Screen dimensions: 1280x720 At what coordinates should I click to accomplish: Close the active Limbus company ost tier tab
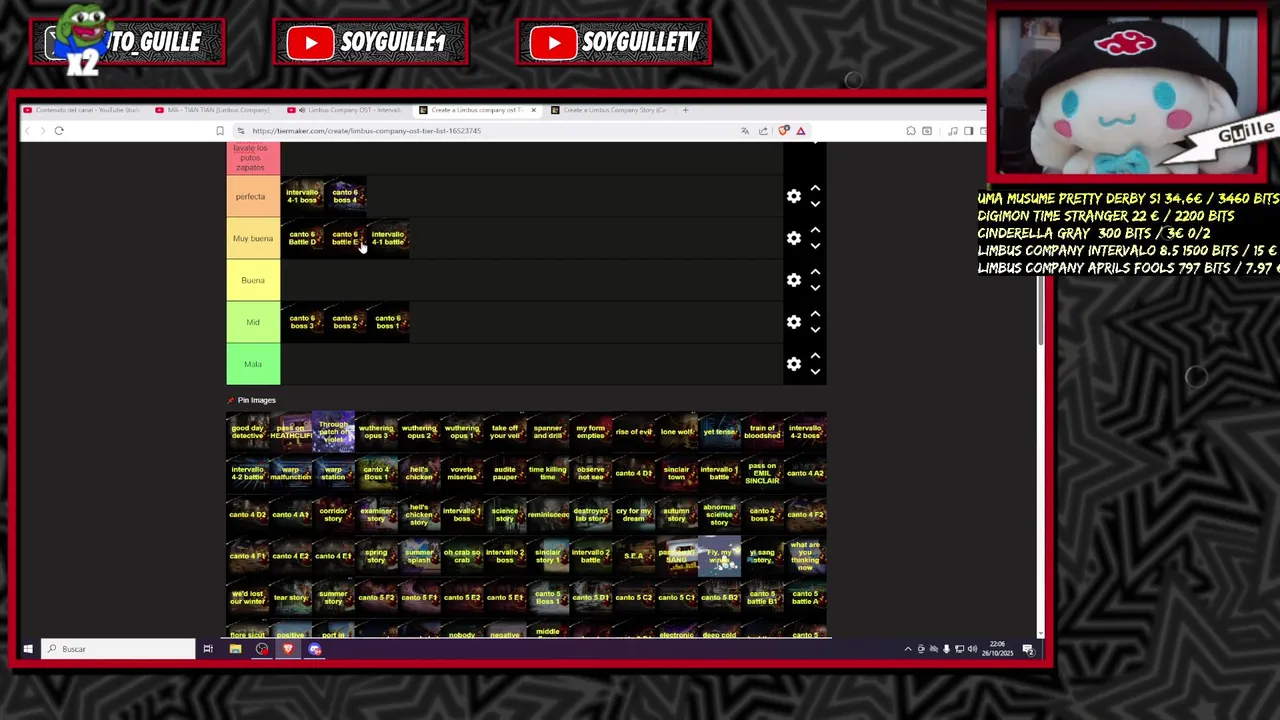(533, 110)
